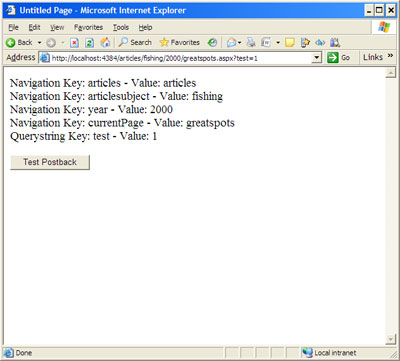Image resolution: width=400 pixels, height=361 pixels.
Task: Click the Test Postback button
Action: point(50,162)
